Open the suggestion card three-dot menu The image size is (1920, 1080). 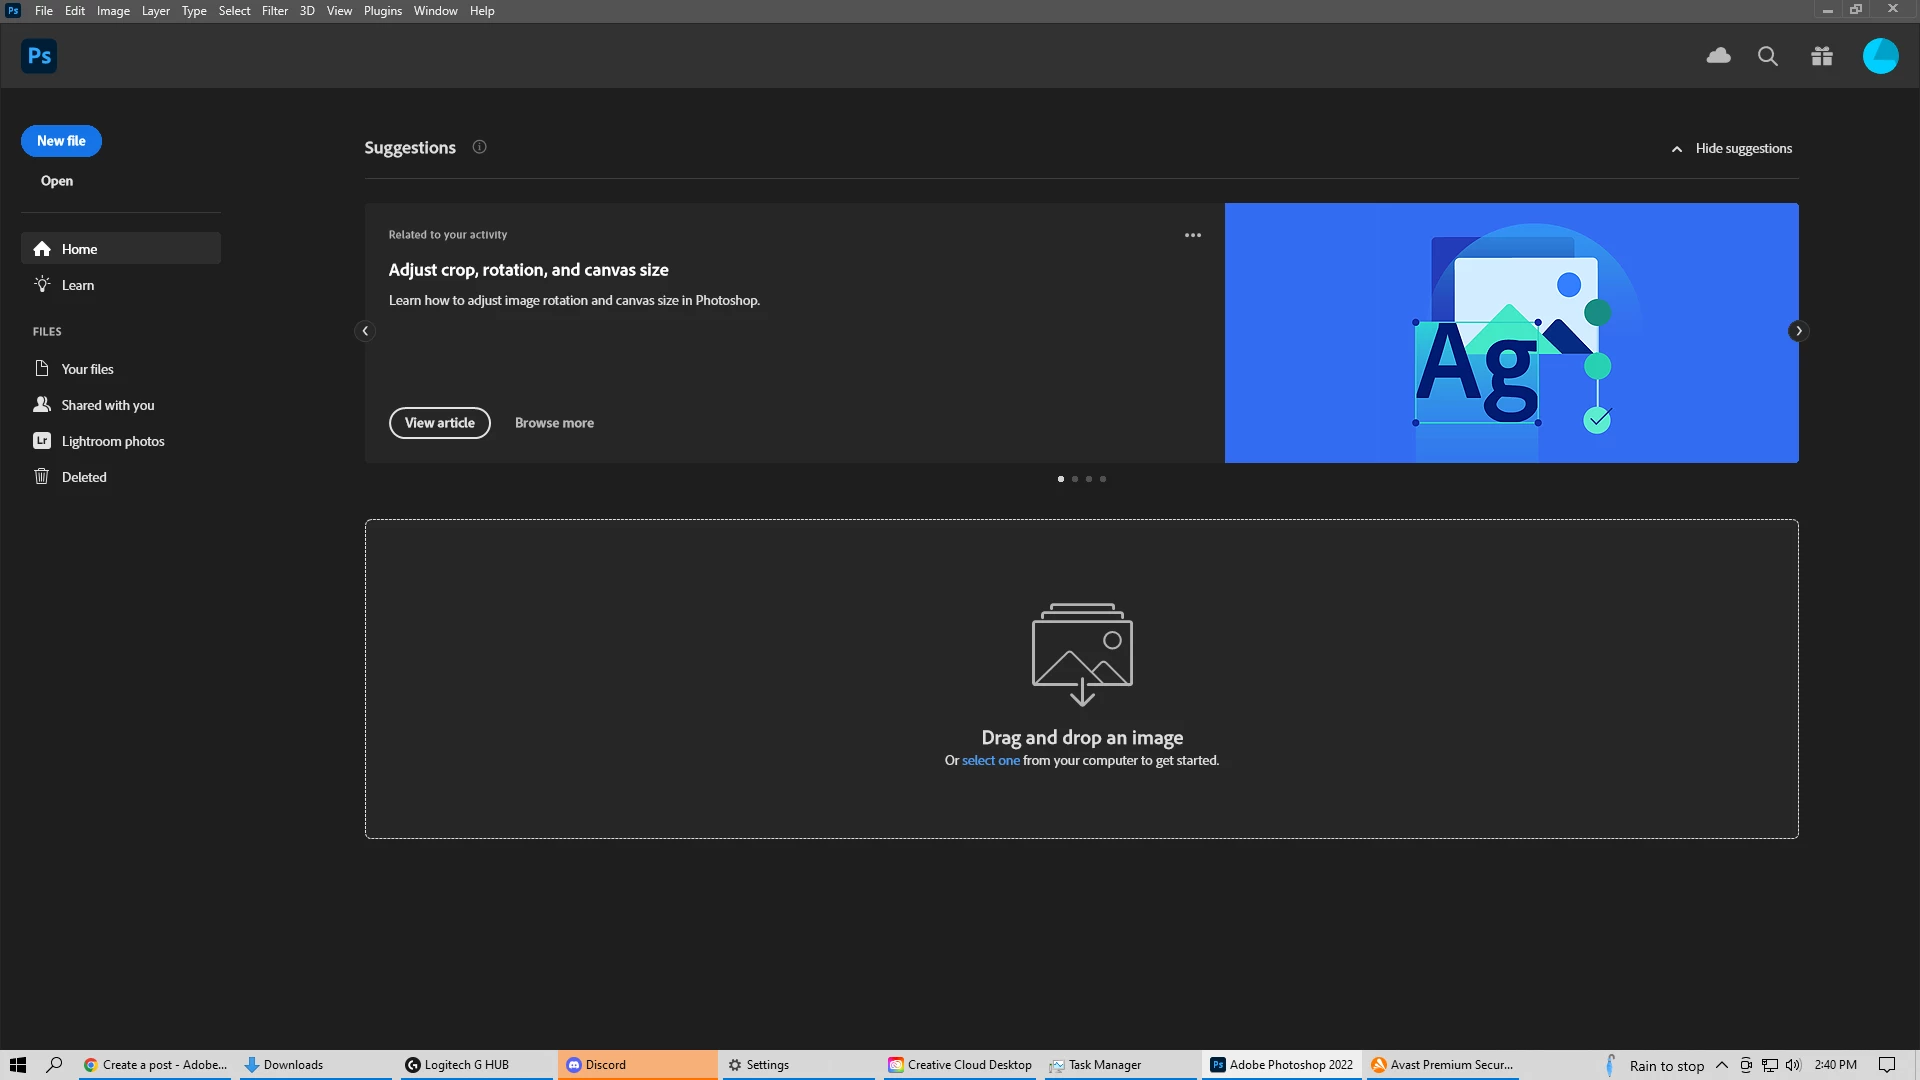pos(1192,235)
